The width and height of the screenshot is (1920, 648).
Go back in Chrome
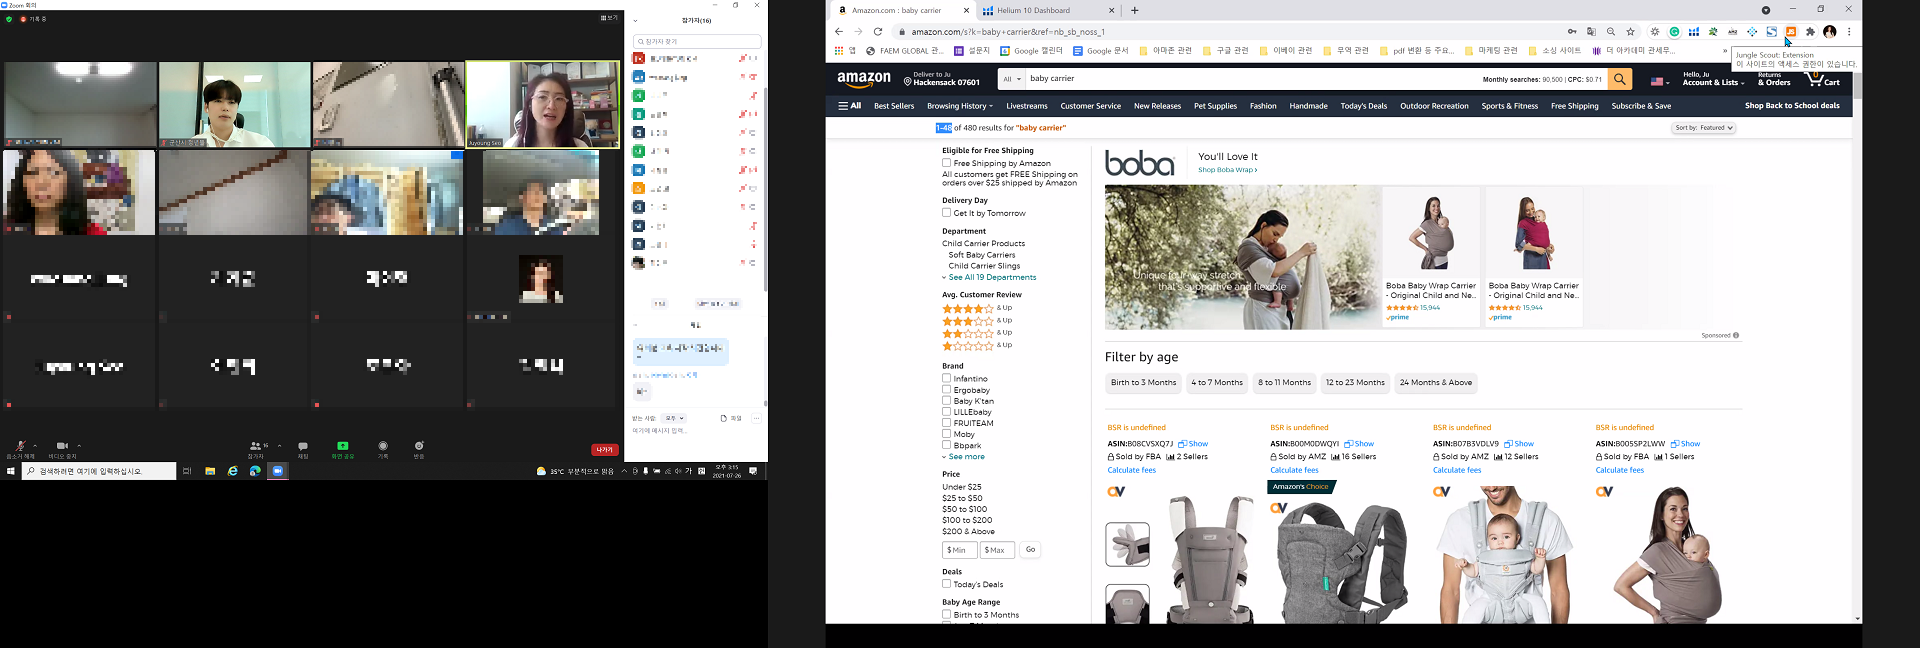point(839,32)
